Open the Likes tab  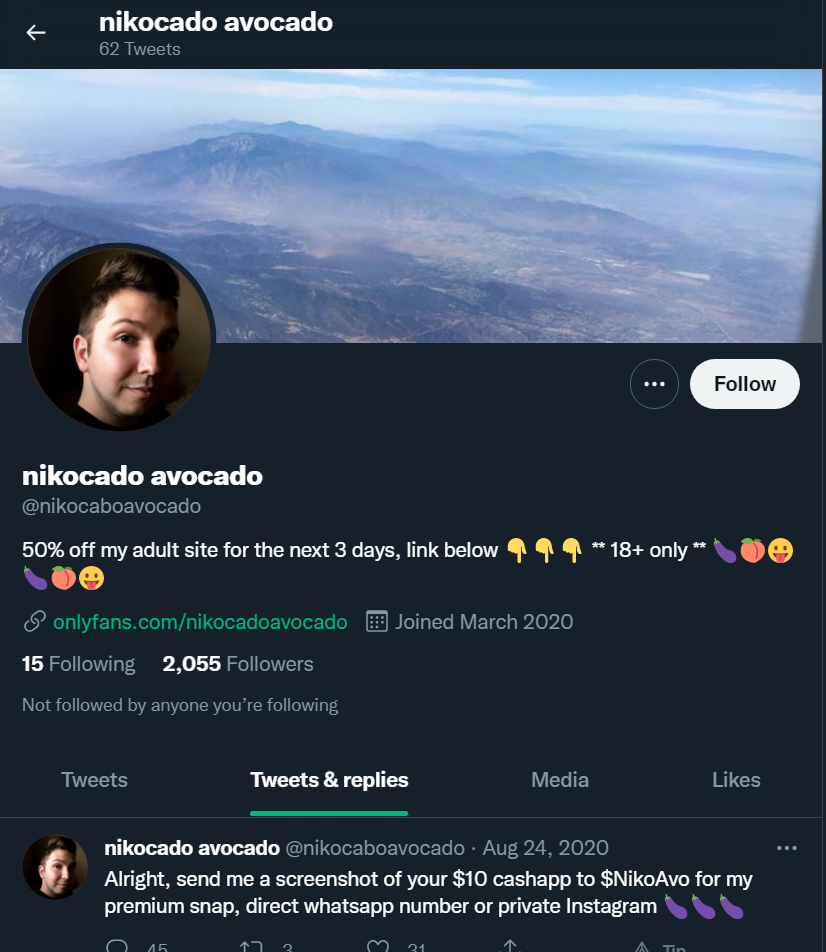pos(736,780)
